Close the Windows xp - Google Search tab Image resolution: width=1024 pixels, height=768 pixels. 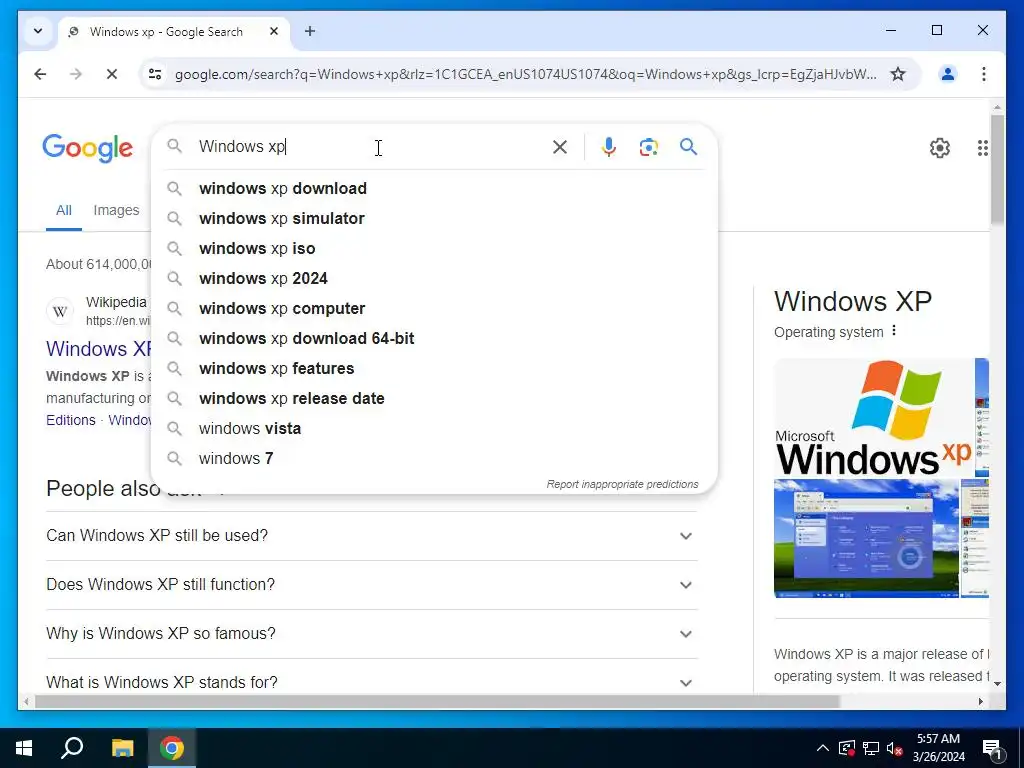point(274,31)
